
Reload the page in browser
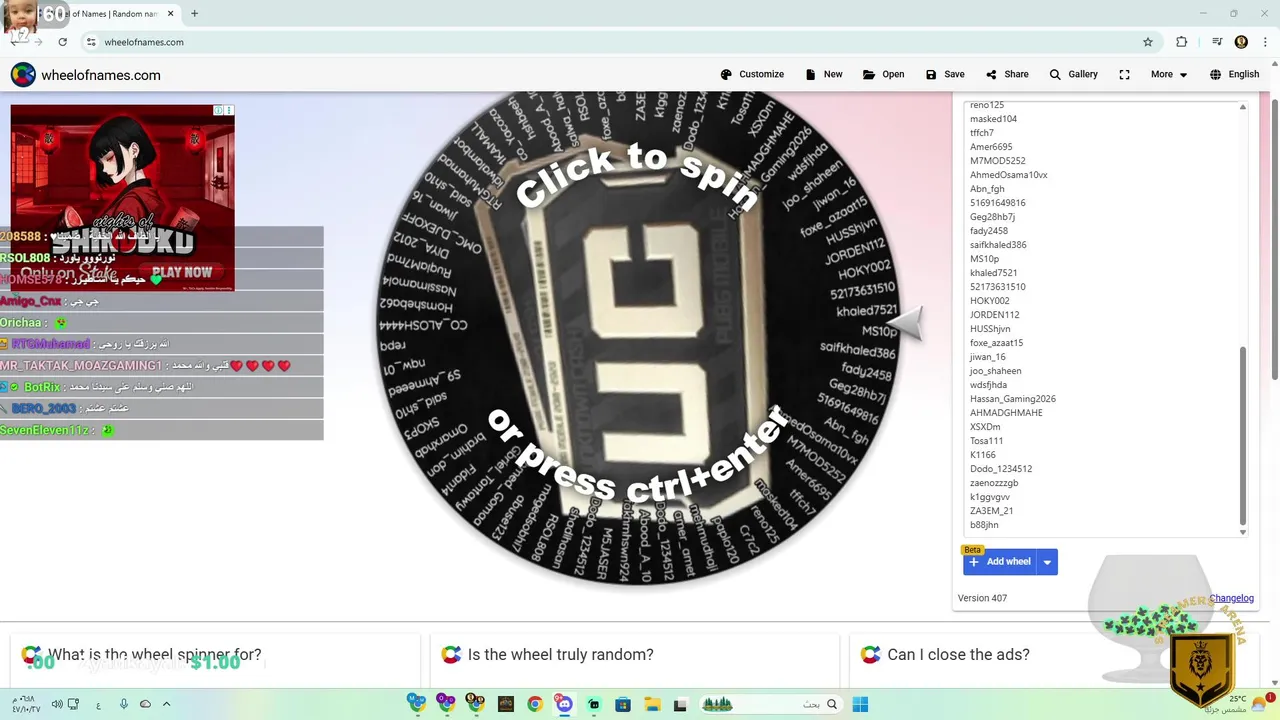coord(62,42)
